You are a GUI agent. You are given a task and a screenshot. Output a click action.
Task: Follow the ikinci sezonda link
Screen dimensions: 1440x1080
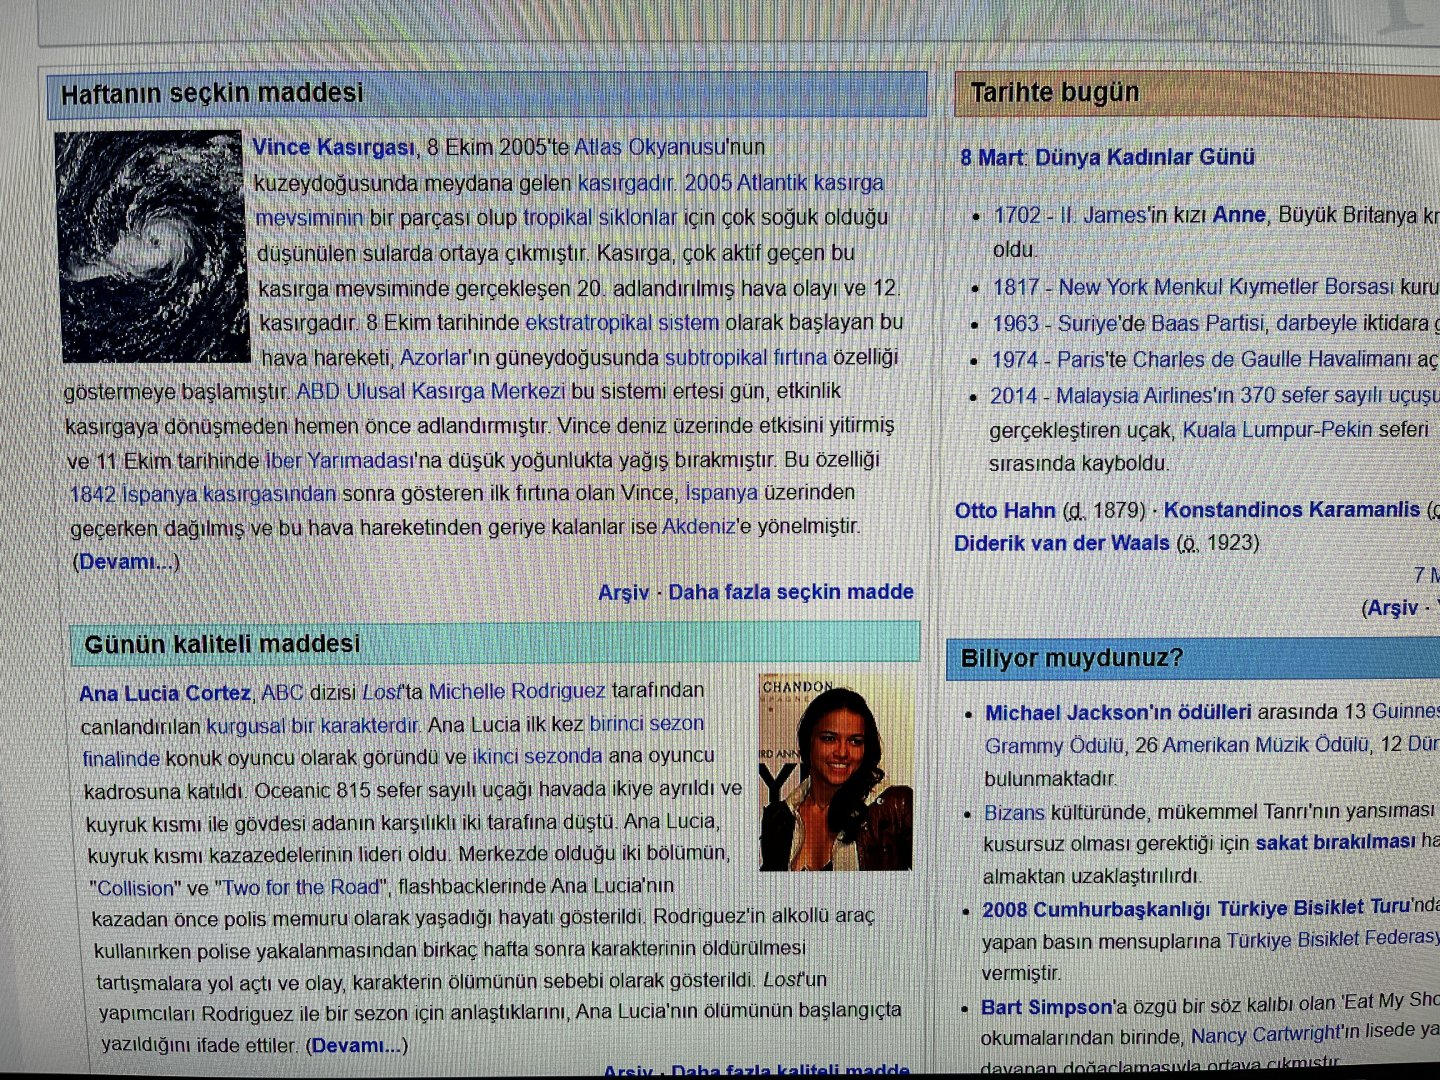(537, 756)
